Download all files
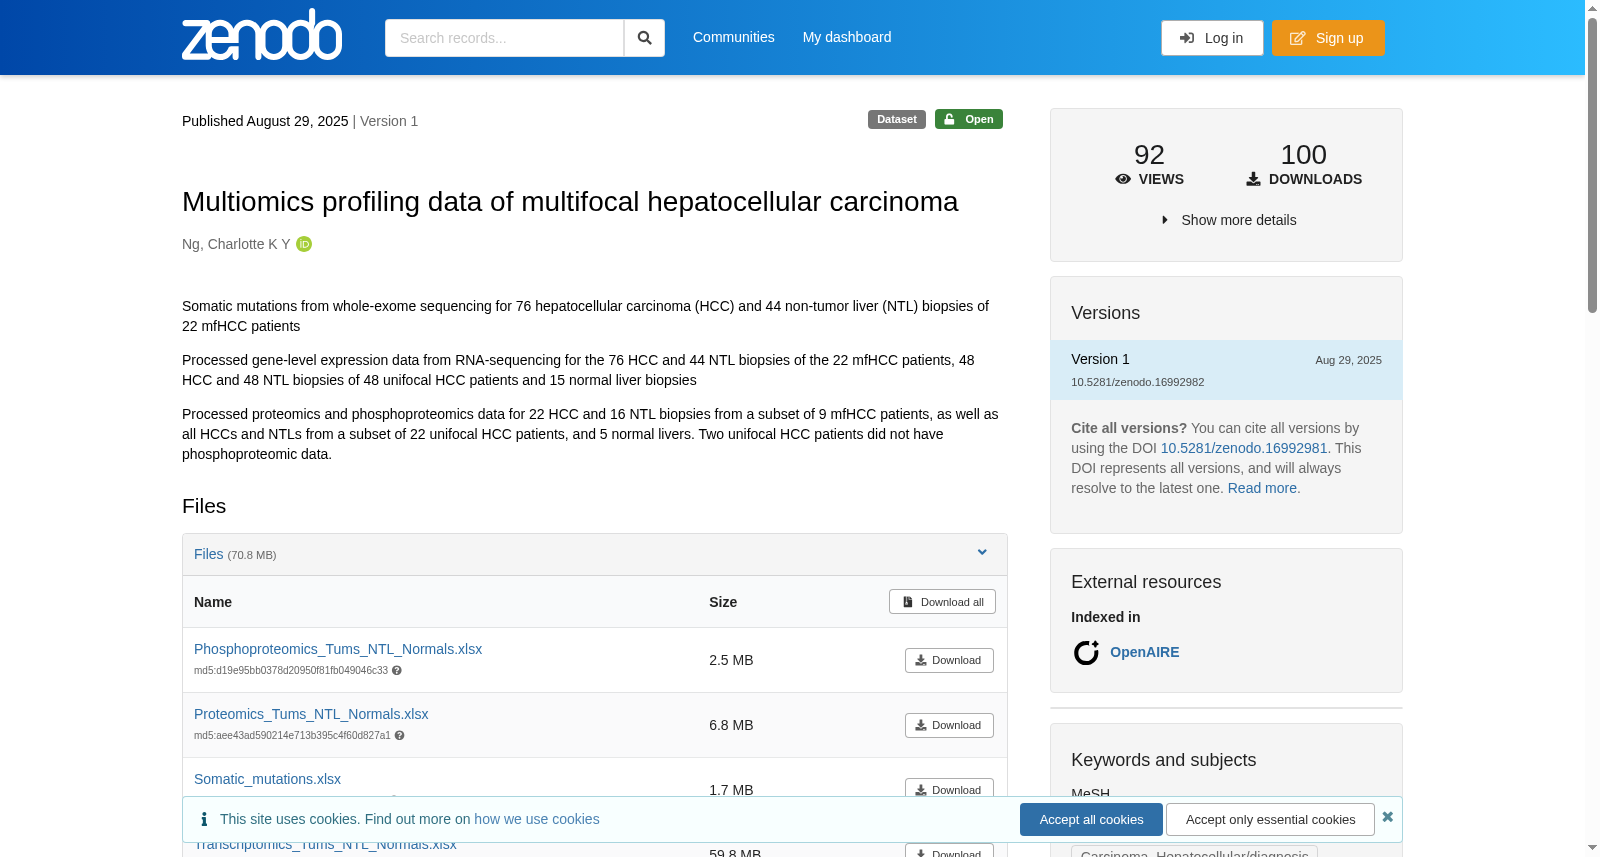1600x857 pixels. (942, 602)
